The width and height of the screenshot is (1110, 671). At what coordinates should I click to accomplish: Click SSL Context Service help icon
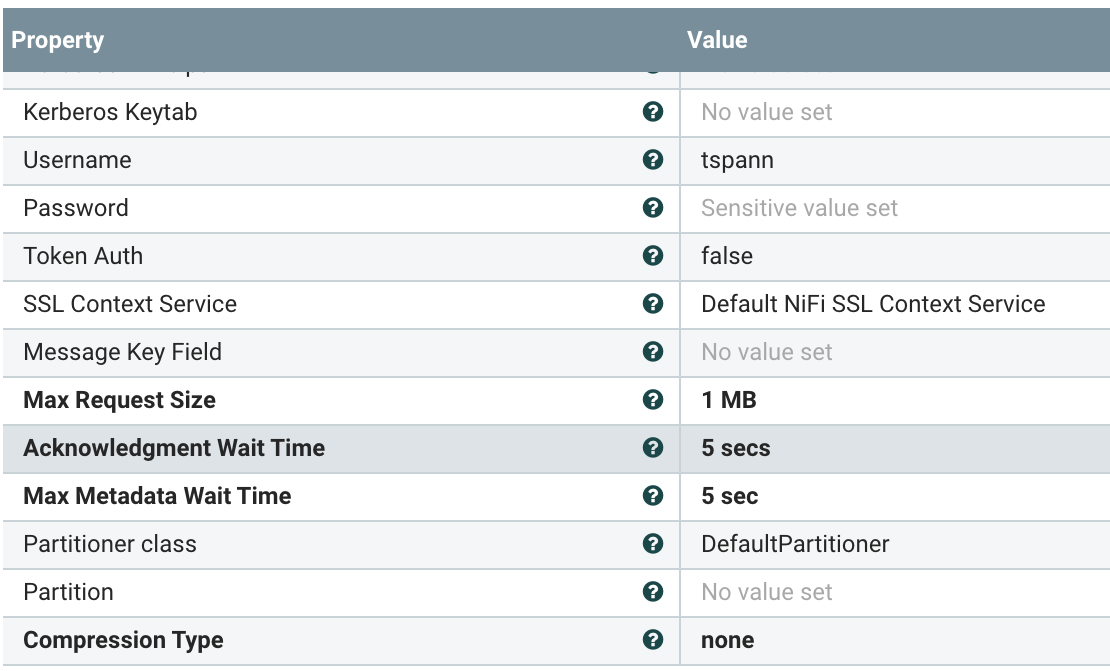653,304
